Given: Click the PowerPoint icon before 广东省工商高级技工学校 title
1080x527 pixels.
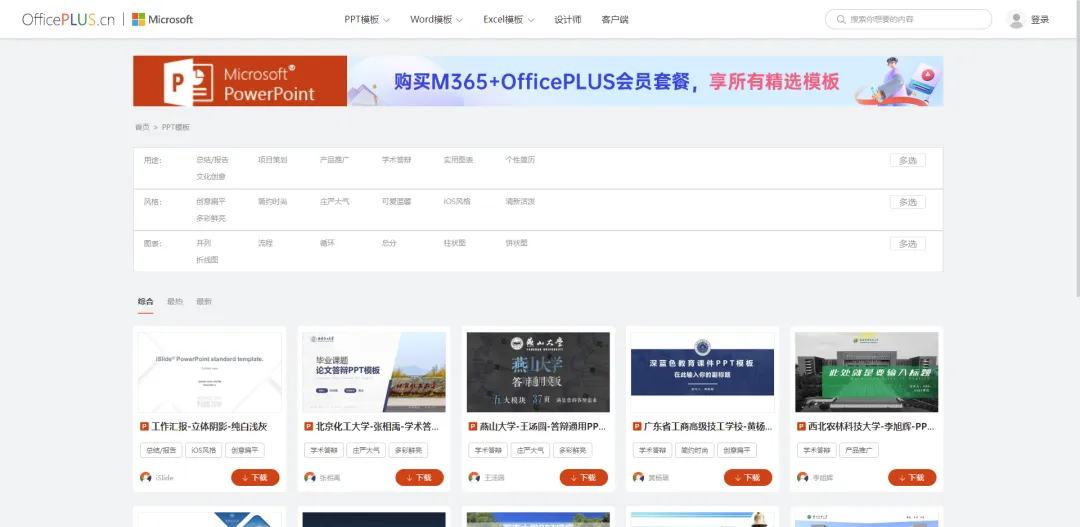Looking at the screenshot, I should point(637,426).
